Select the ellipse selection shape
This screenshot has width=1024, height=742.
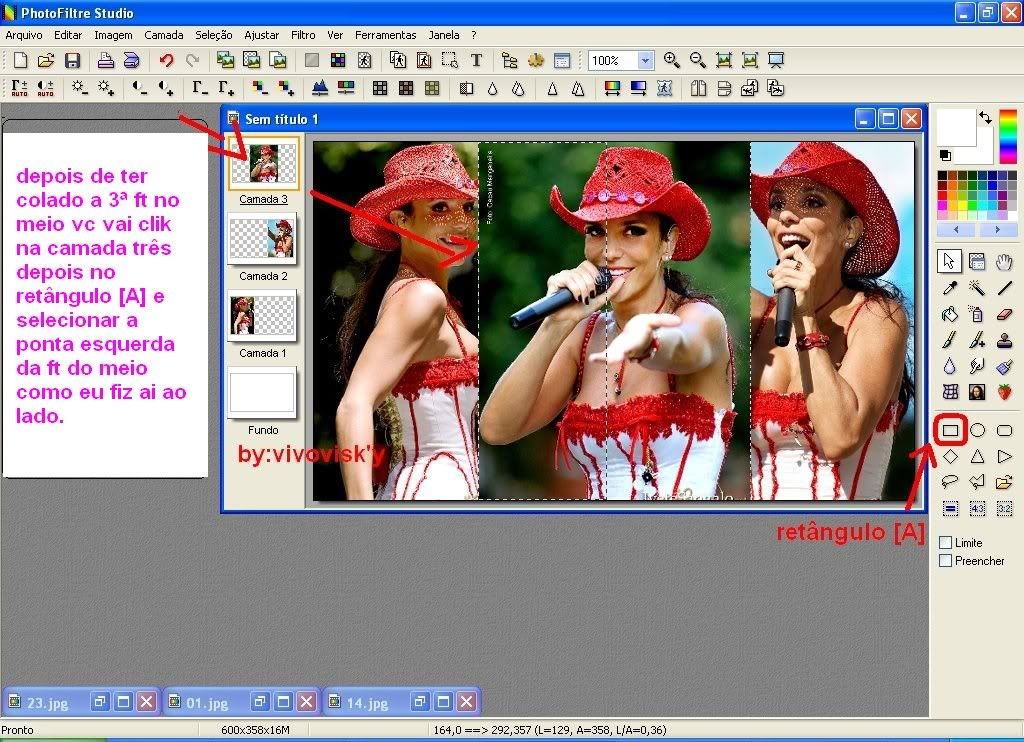pyautogui.click(x=978, y=430)
